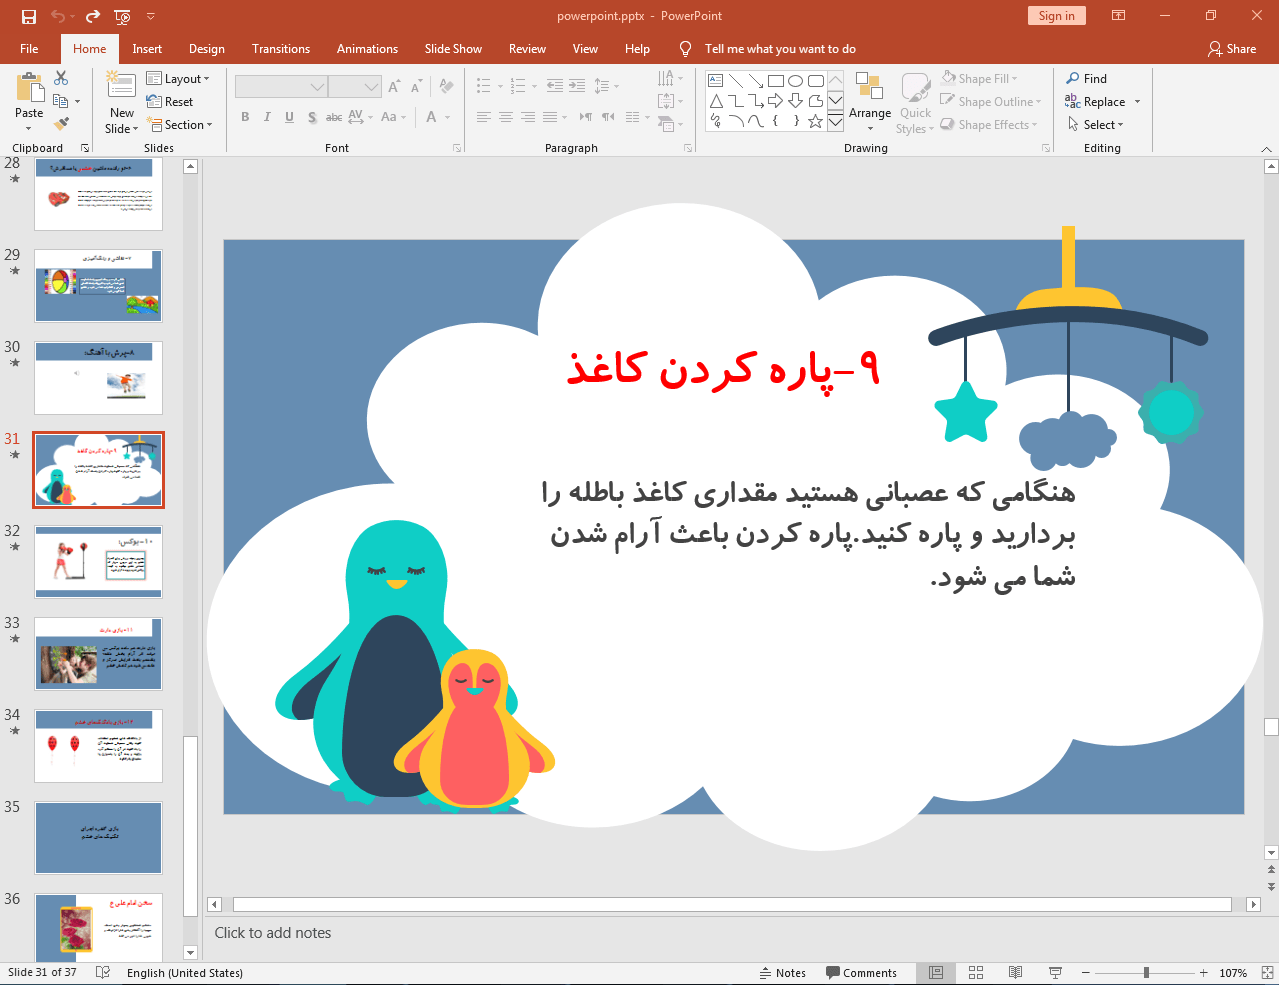Expand the Section dropdown
This screenshot has width=1279, height=985.
coord(181,124)
